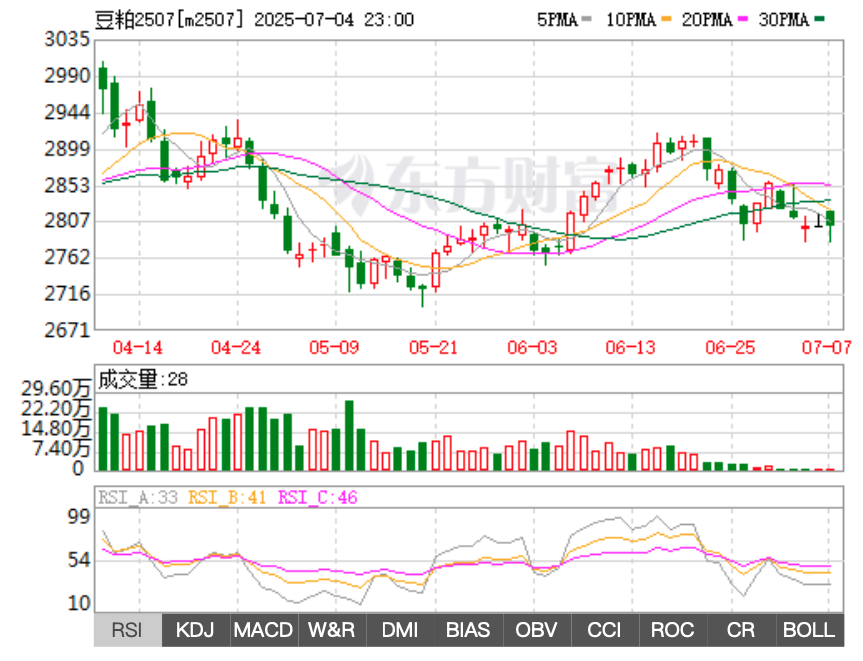Click the 20PMA legend text
863x661 pixels.
[x=707, y=20]
